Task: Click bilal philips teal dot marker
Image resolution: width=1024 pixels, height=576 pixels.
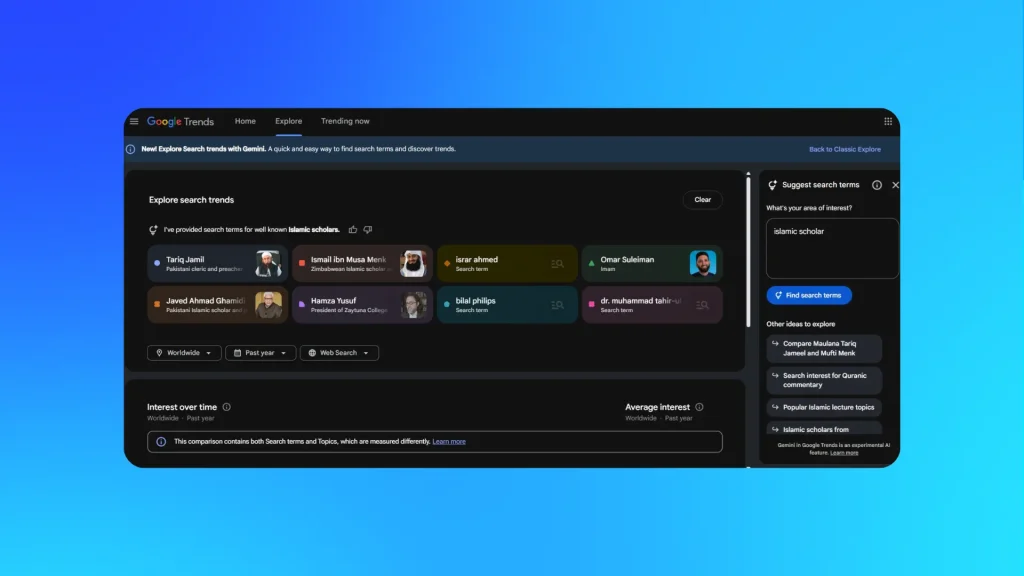Action: coord(447,304)
